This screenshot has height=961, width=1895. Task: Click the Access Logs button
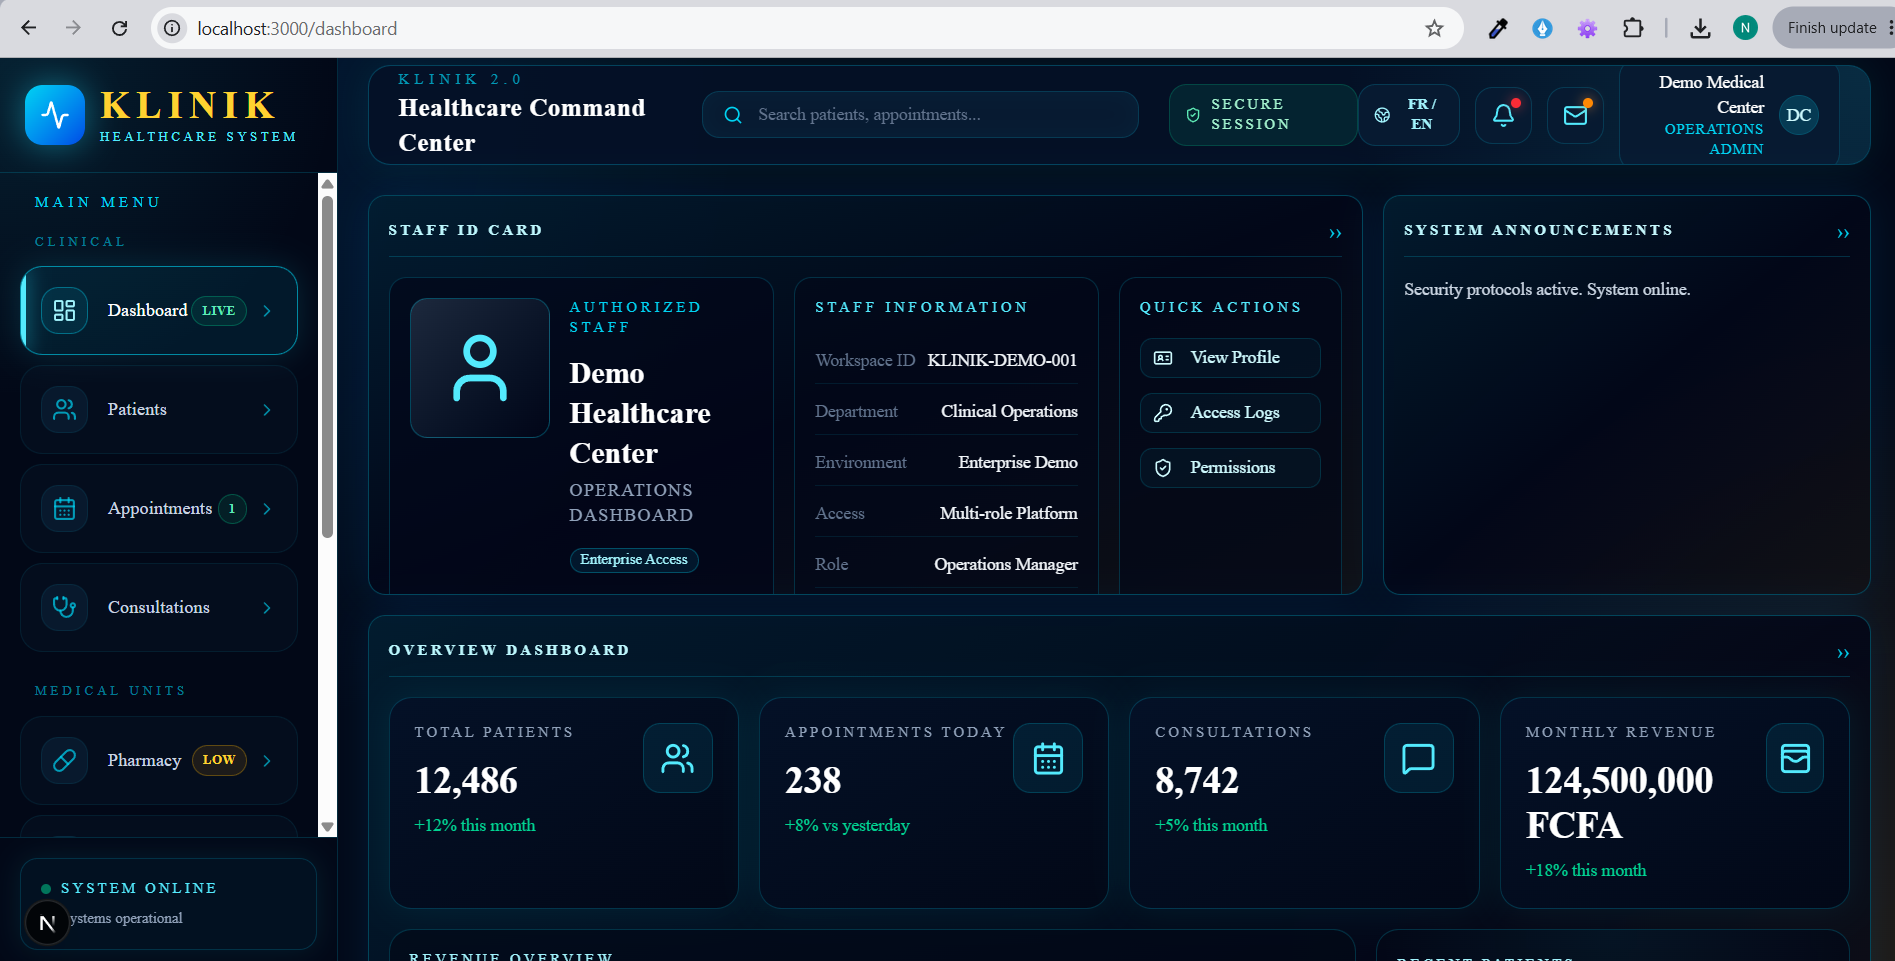click(x=1230, y=413)
